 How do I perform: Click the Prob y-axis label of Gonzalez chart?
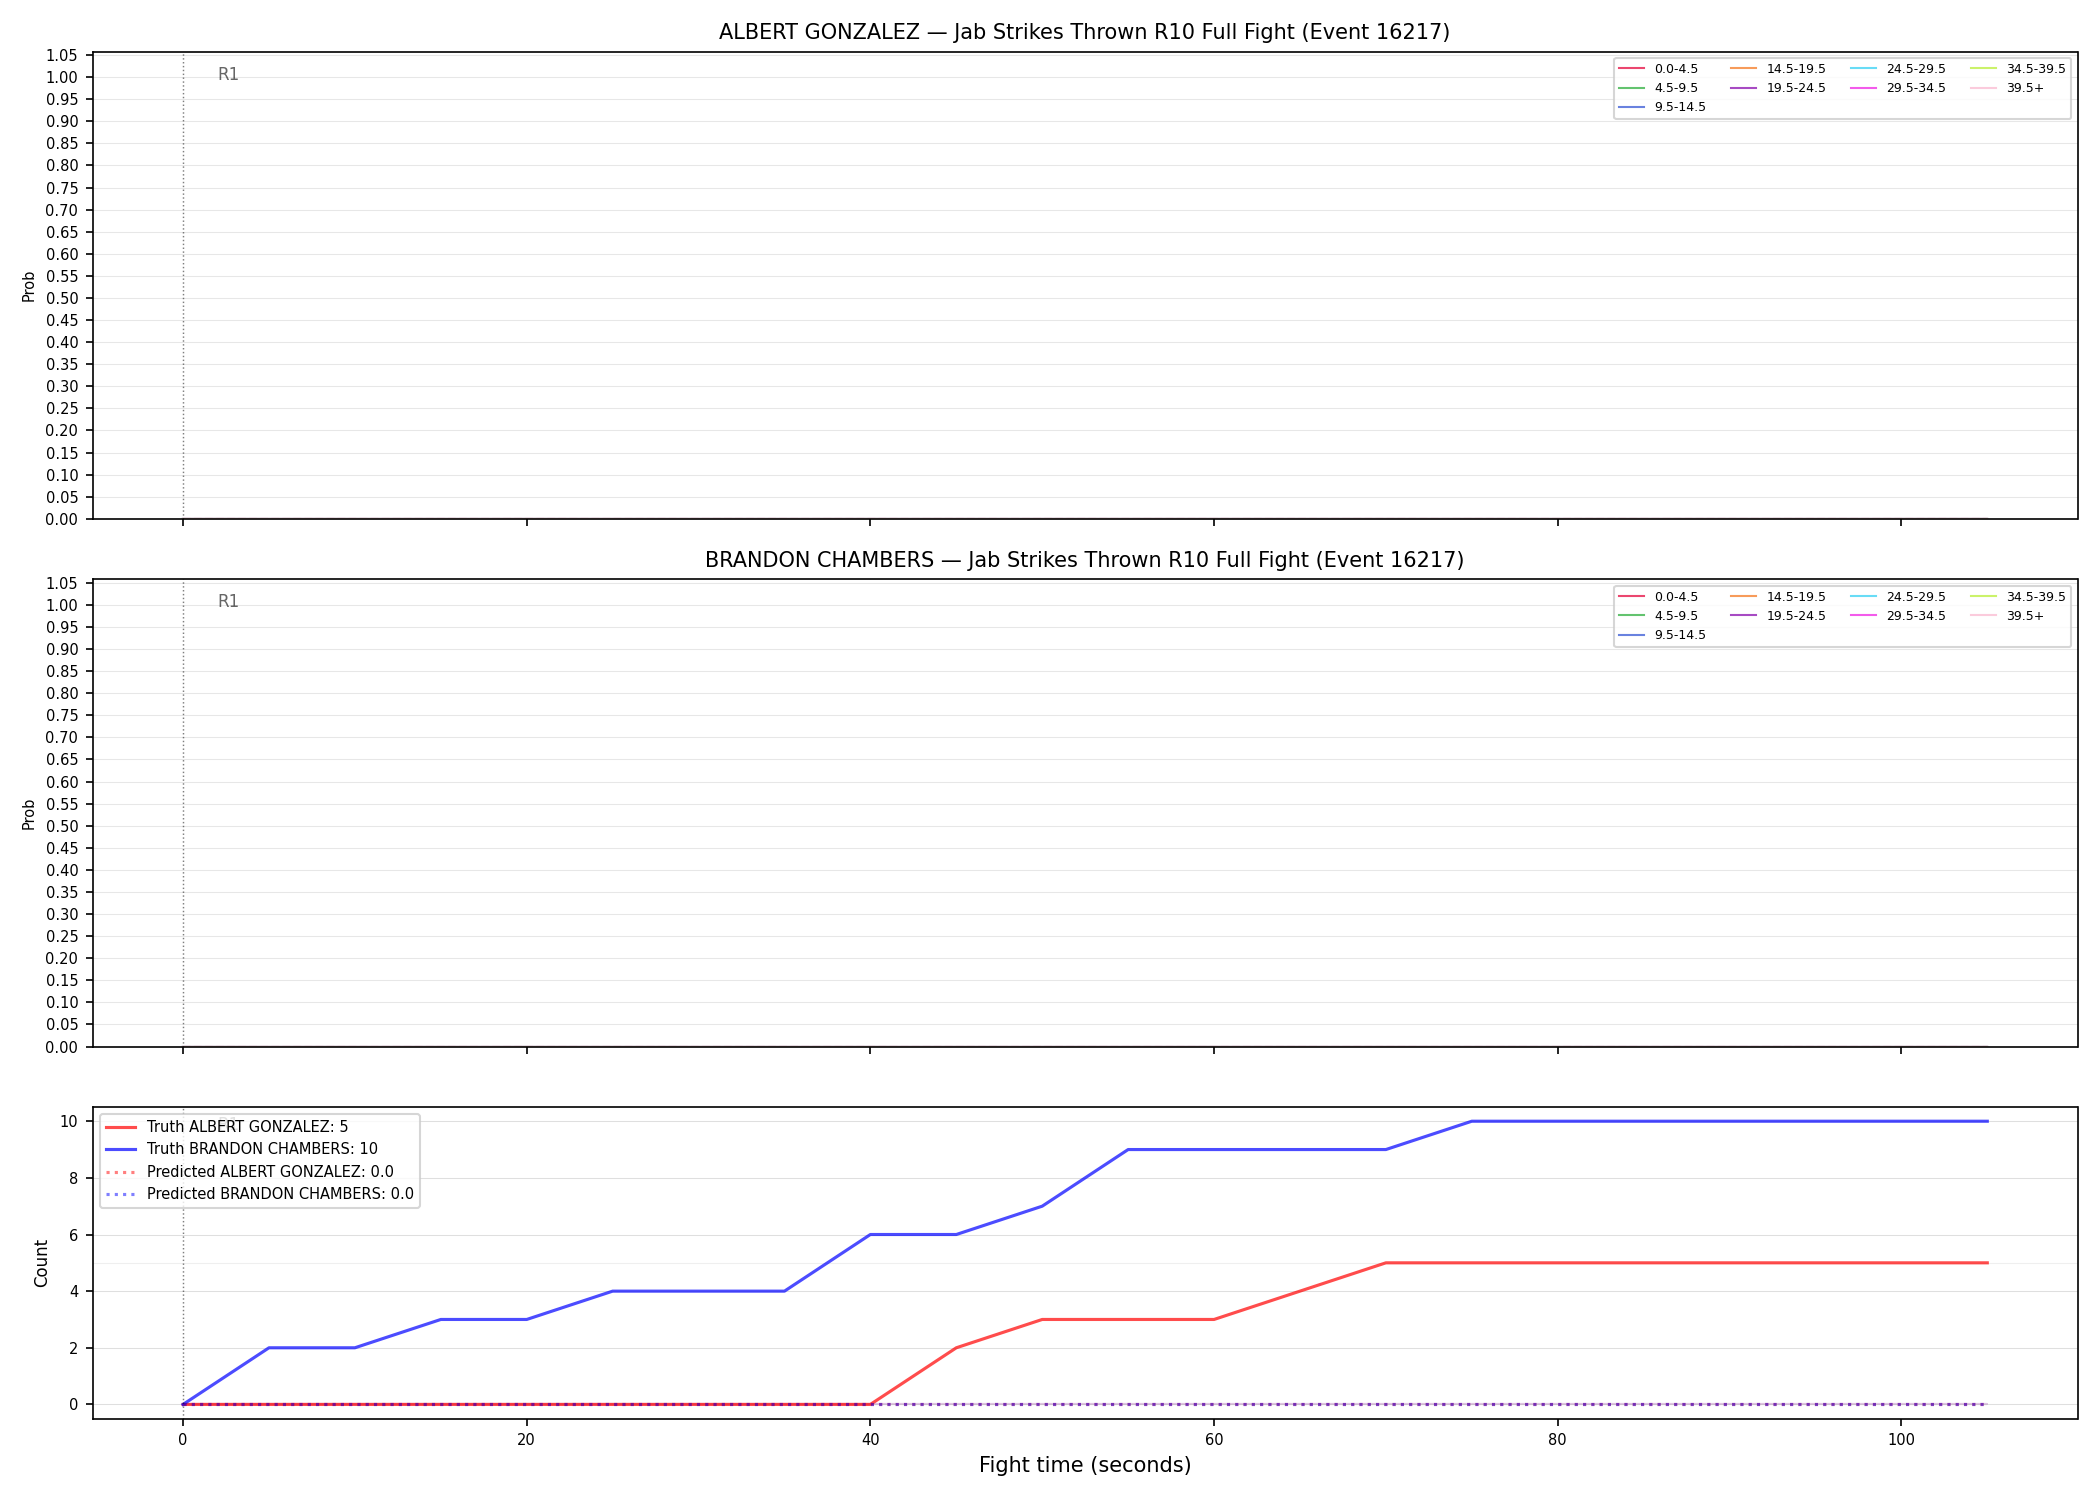coord(29,287)
